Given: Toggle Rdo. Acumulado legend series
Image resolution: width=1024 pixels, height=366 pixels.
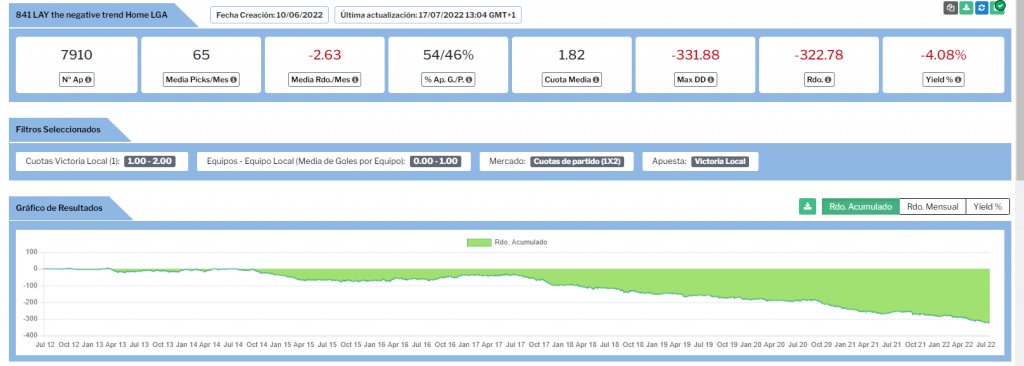Looking at the screenshot, I should (x=507, y=242).
